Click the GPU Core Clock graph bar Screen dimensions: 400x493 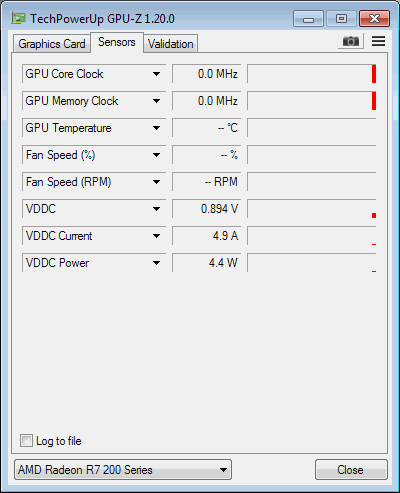pyautogui.click(x=312, y=74)
